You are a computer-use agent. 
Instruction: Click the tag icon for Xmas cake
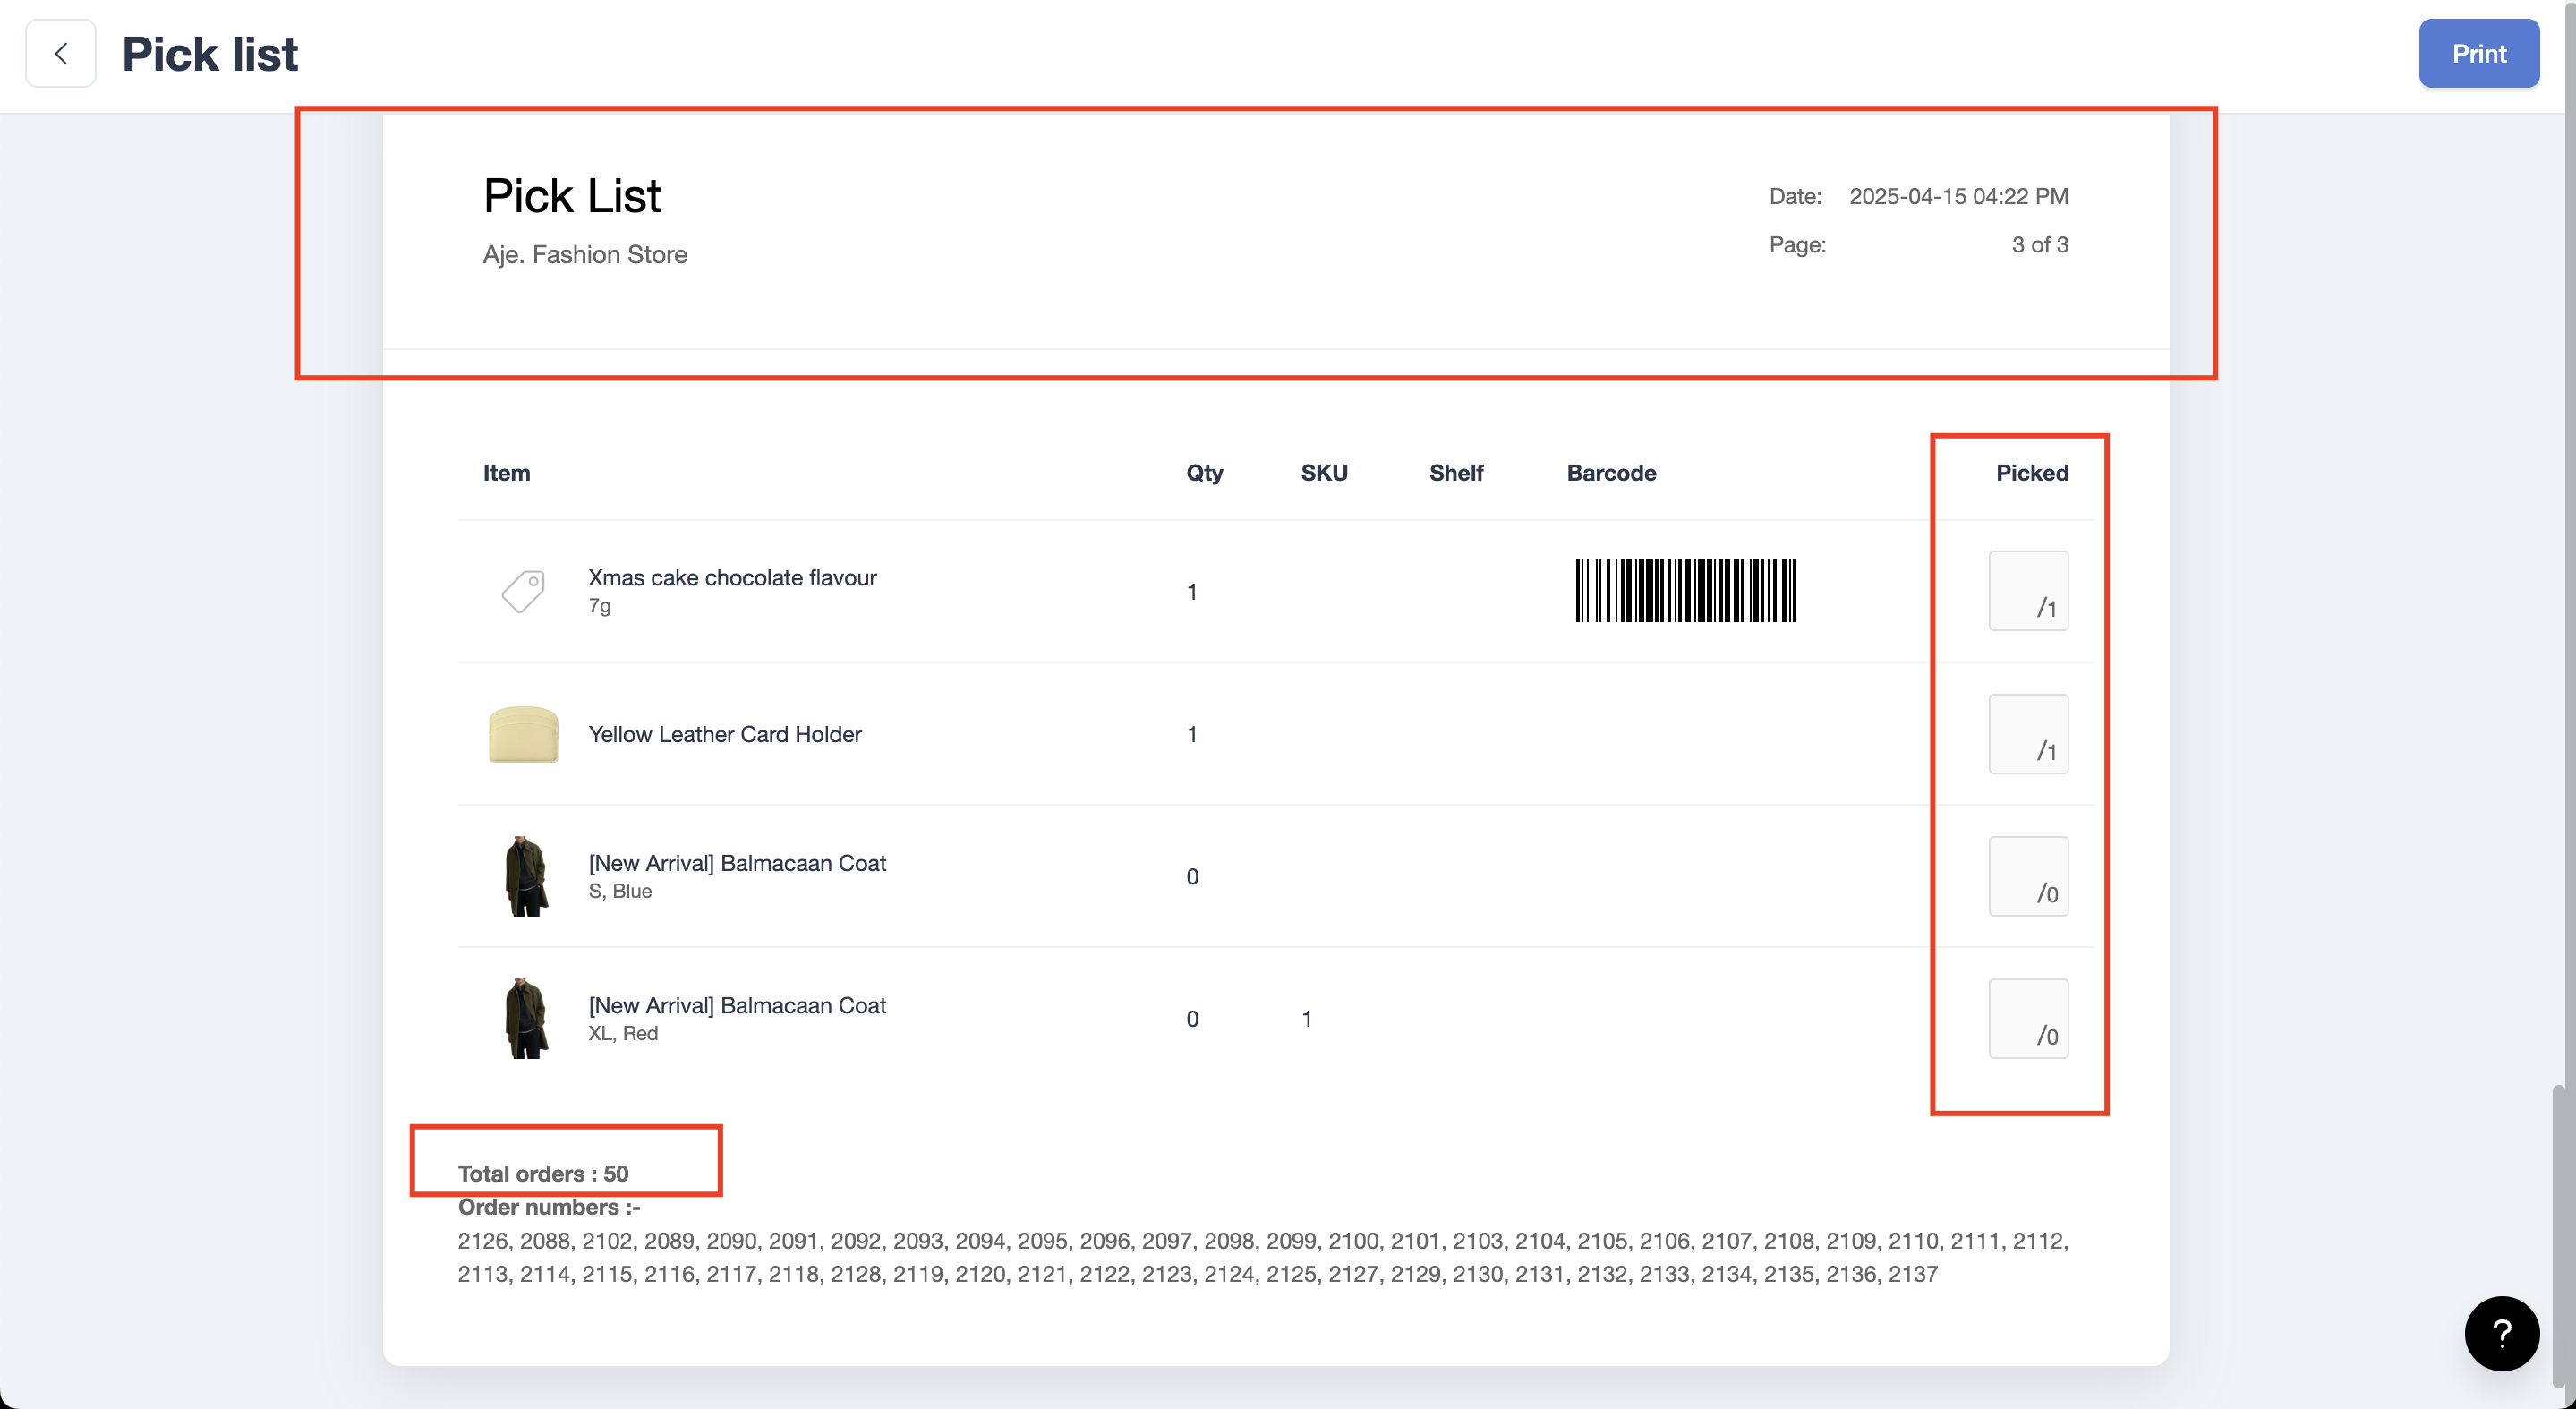tap(523, 591)
